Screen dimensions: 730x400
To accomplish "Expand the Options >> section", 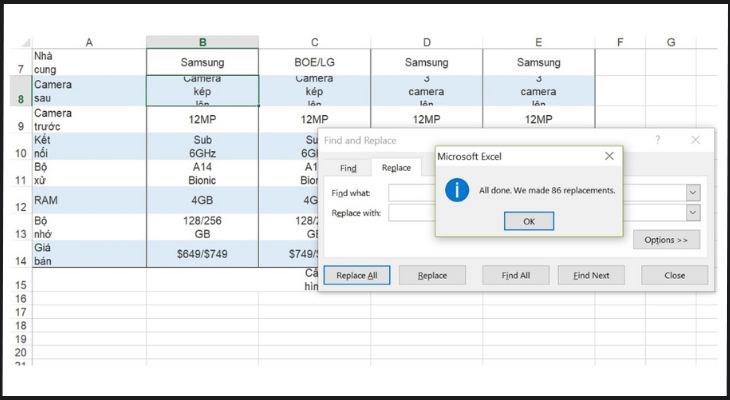I will click(x=666, y=240).
